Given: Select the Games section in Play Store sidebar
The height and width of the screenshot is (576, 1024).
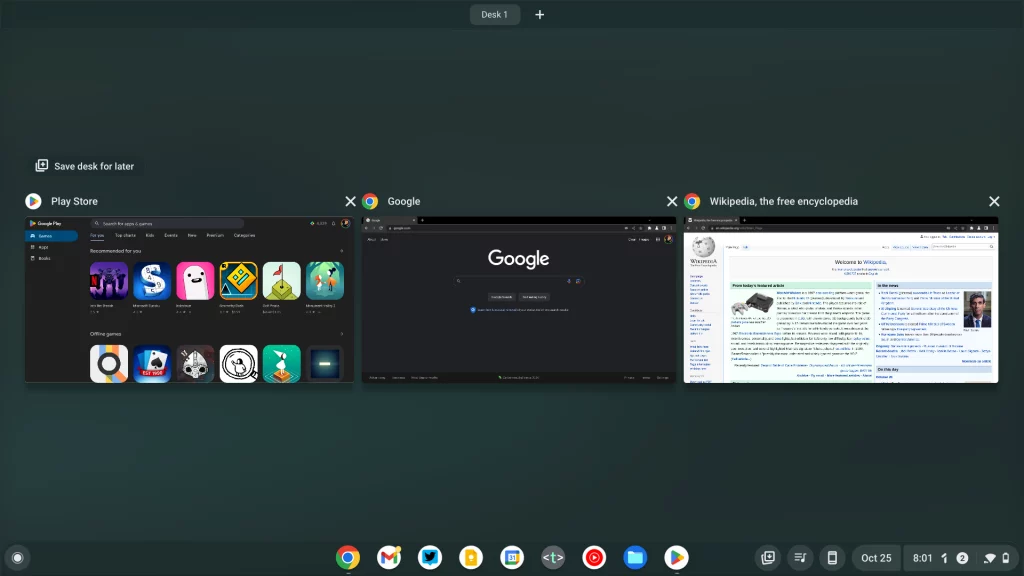Looking at the screenshot, I should click(x=46, y=236).
